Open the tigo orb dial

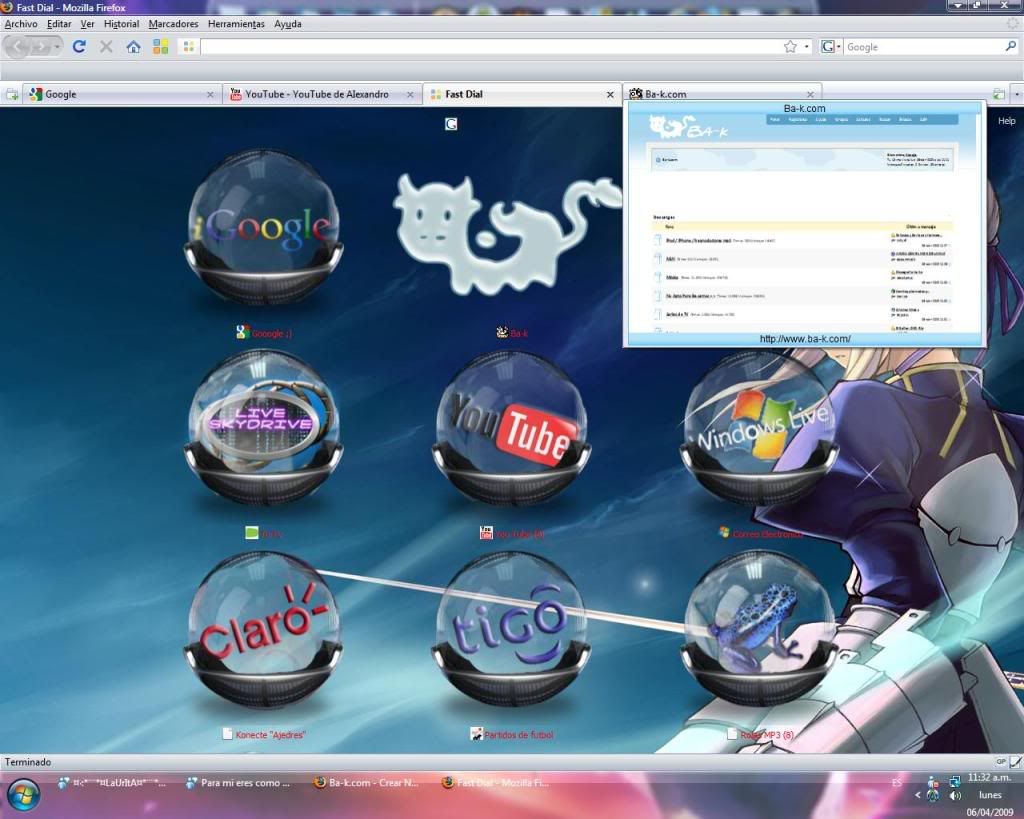[511, 629]
